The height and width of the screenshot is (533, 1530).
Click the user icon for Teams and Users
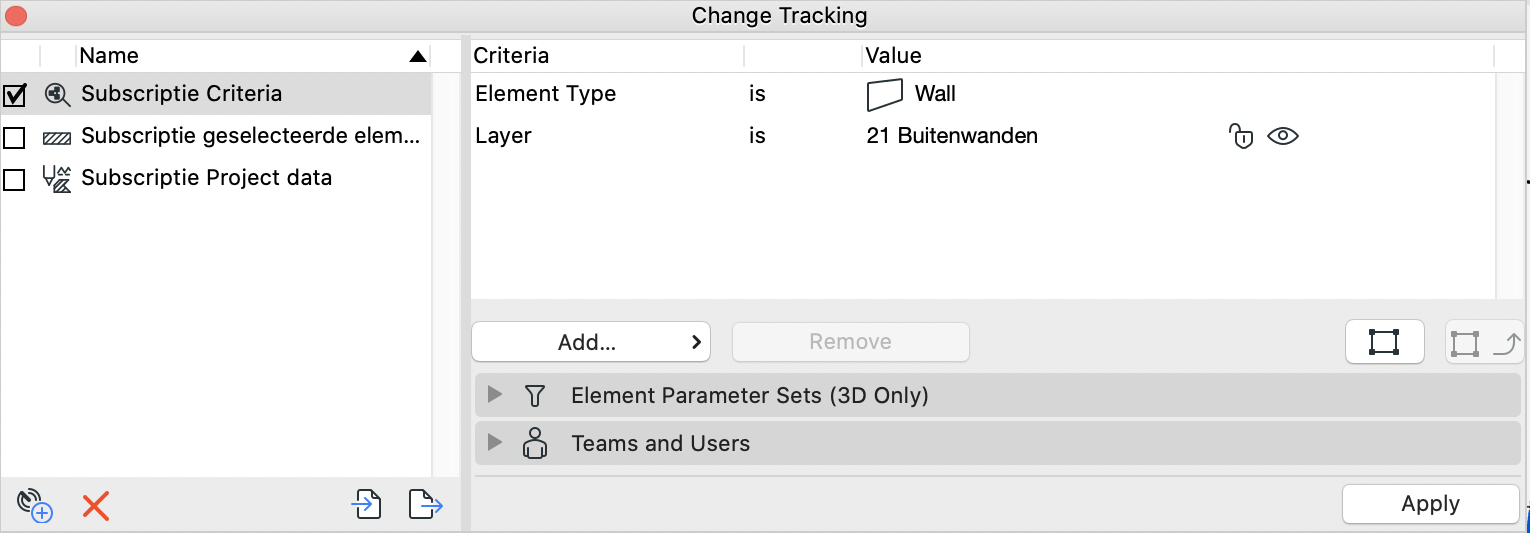[x=535, y=443]
